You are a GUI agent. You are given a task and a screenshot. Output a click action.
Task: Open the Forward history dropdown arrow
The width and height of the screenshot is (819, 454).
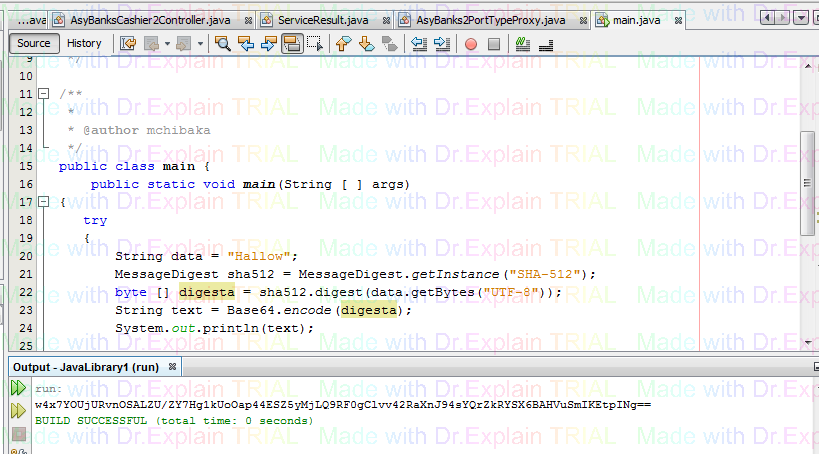(200, 44)
